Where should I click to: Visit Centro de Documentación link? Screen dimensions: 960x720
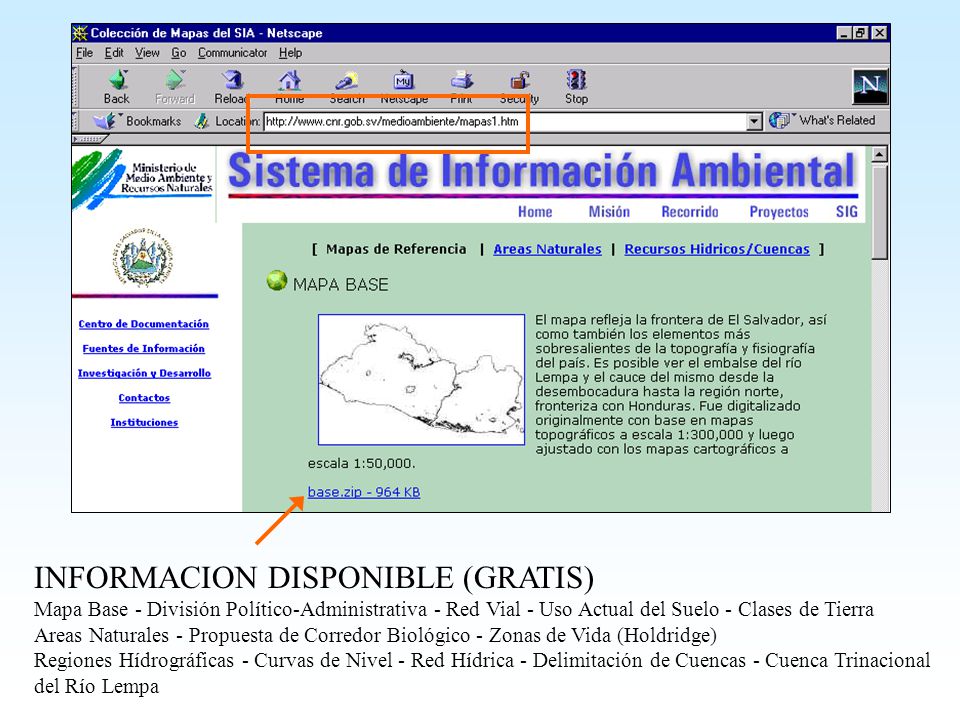(x=143, y=324)
